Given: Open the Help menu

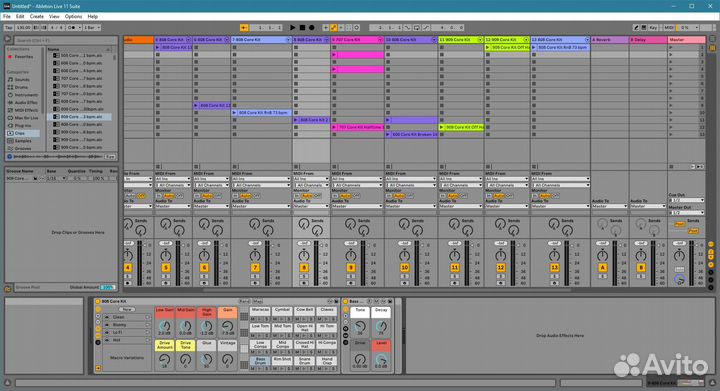Looking at the screenshot, I should (x=92, y=16).
